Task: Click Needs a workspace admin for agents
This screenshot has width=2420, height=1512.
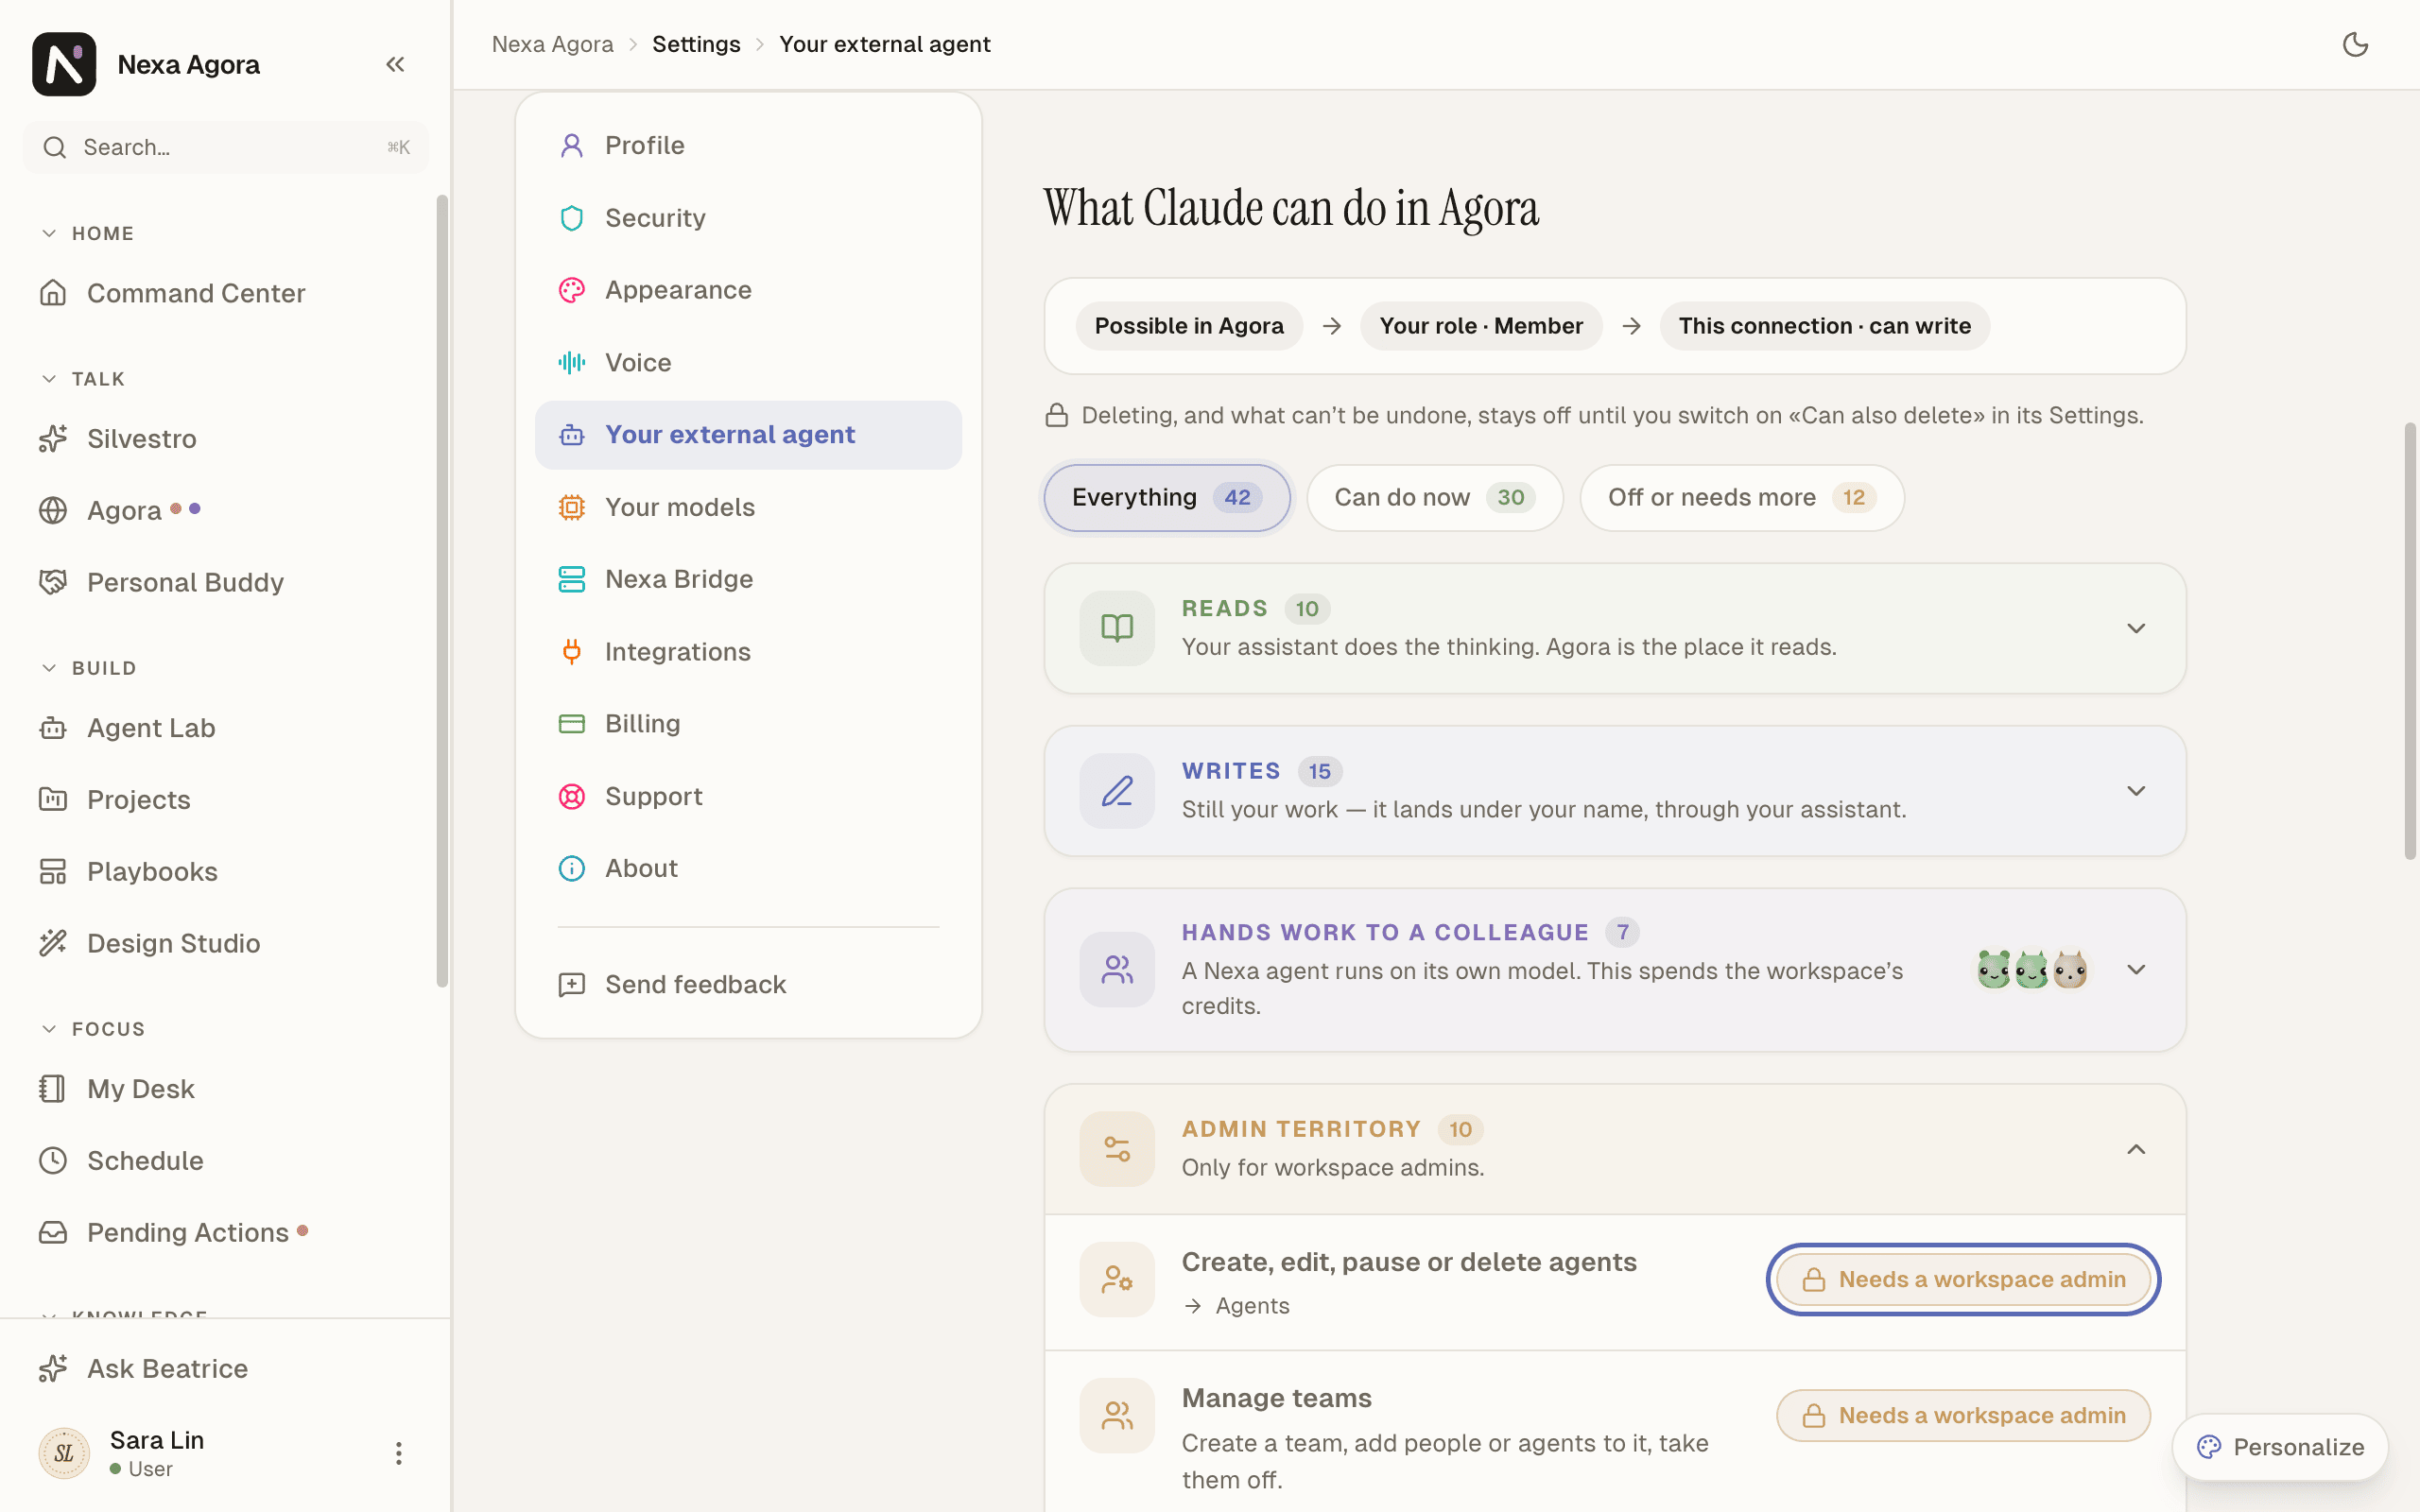Action: (x=1963, y=1279)
